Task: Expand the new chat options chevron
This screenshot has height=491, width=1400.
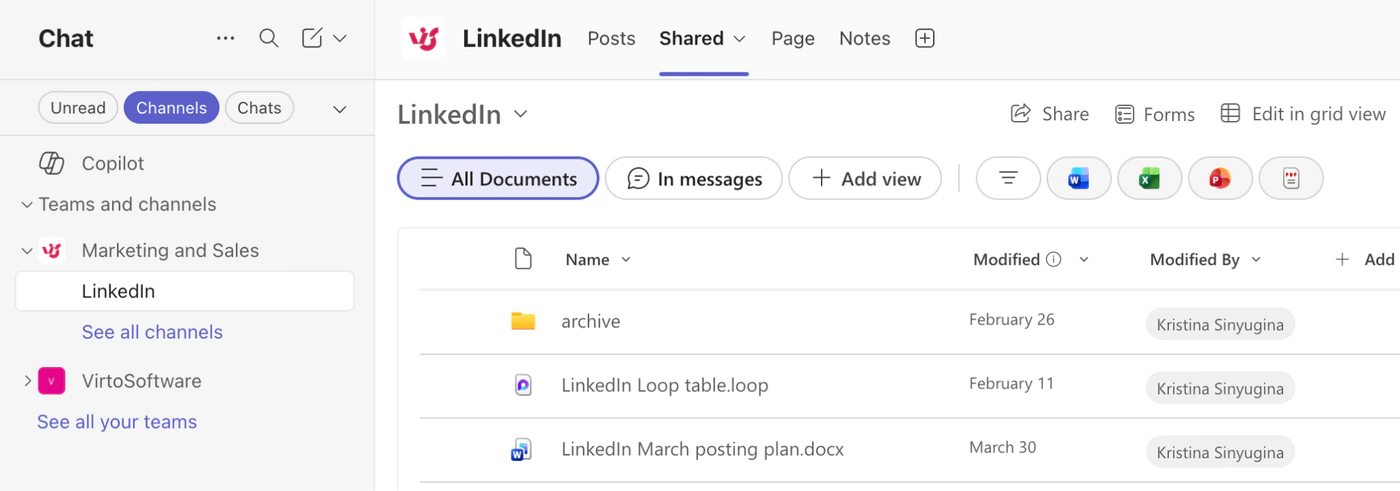Action: tap(340, 38)
